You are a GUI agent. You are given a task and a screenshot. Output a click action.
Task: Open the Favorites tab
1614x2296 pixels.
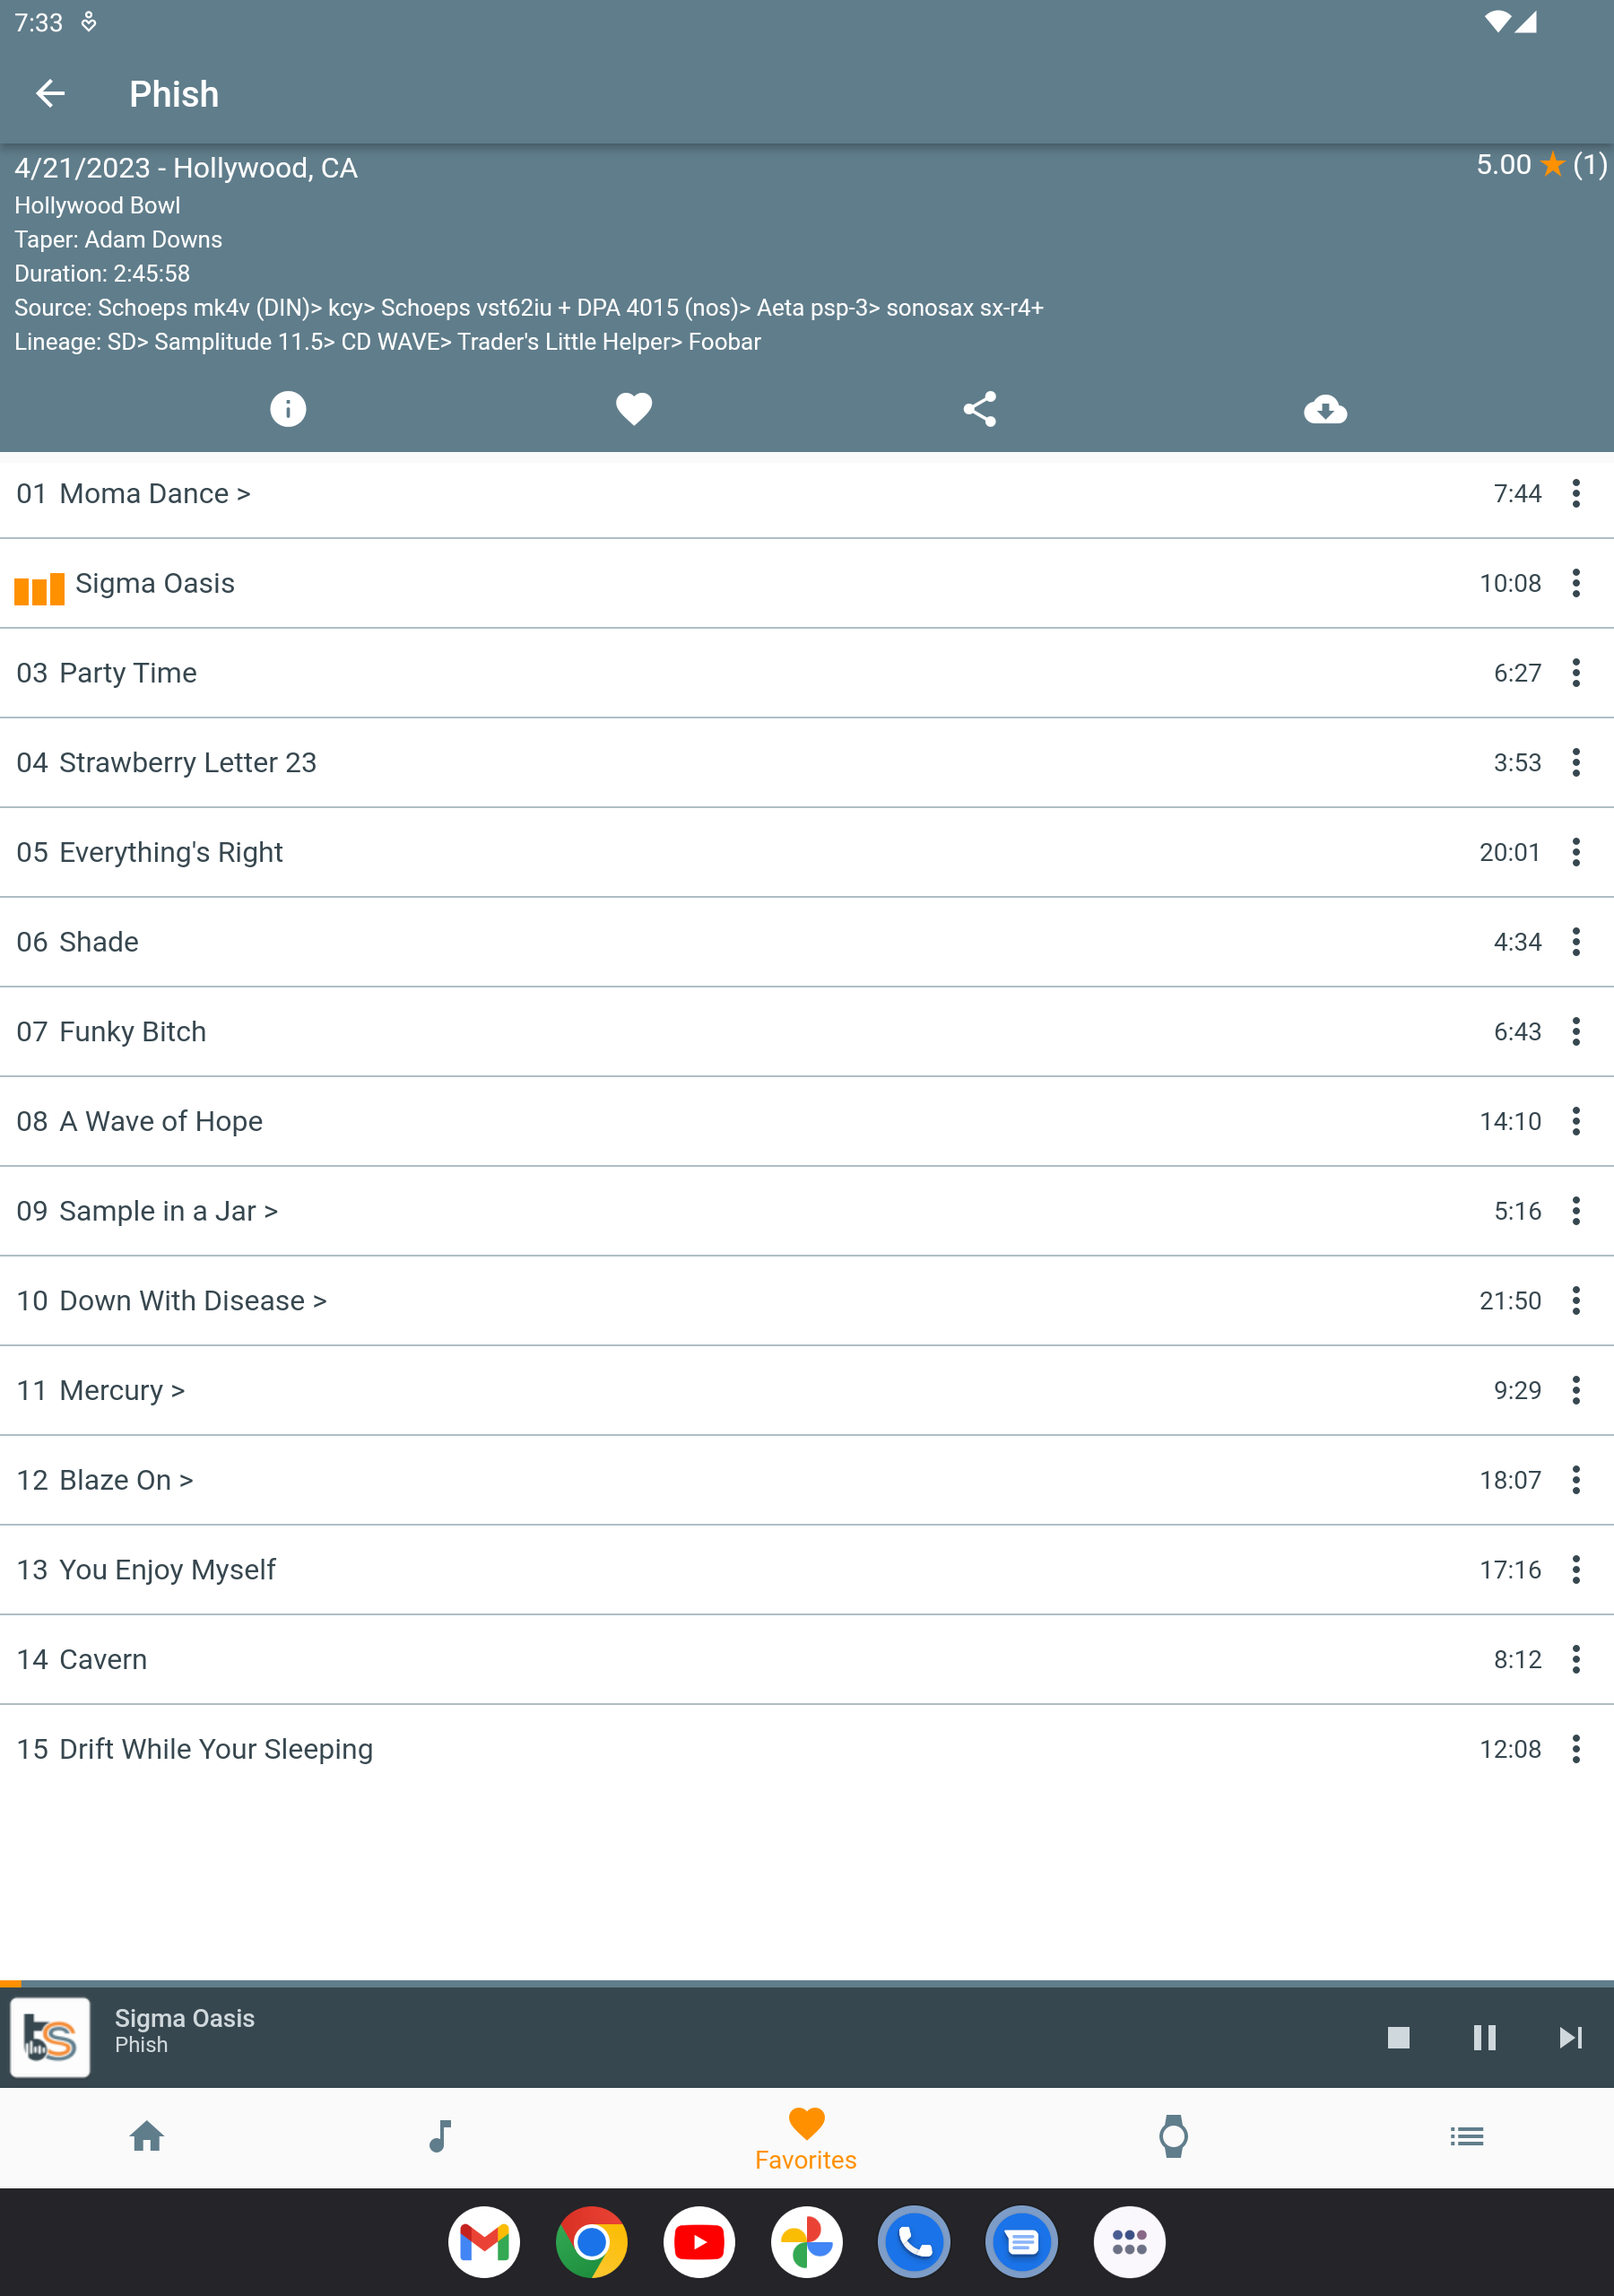click(806, 2138)
